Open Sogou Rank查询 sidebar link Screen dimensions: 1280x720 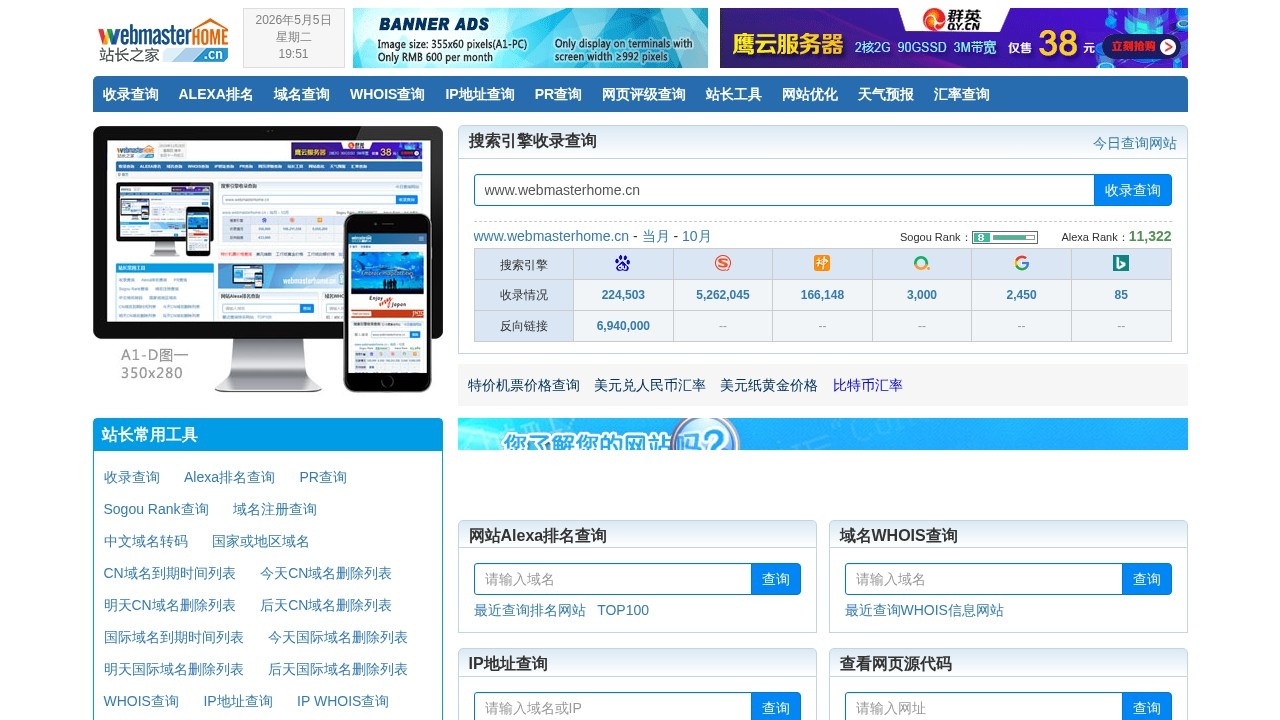[156, 509]
